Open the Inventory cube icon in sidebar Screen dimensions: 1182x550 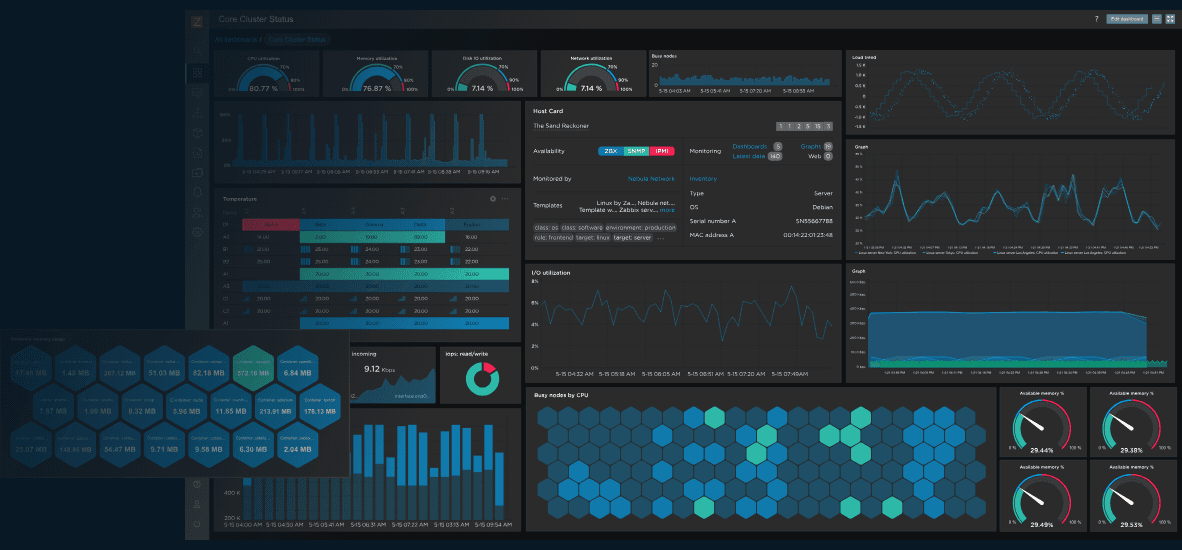coord(197,132)
